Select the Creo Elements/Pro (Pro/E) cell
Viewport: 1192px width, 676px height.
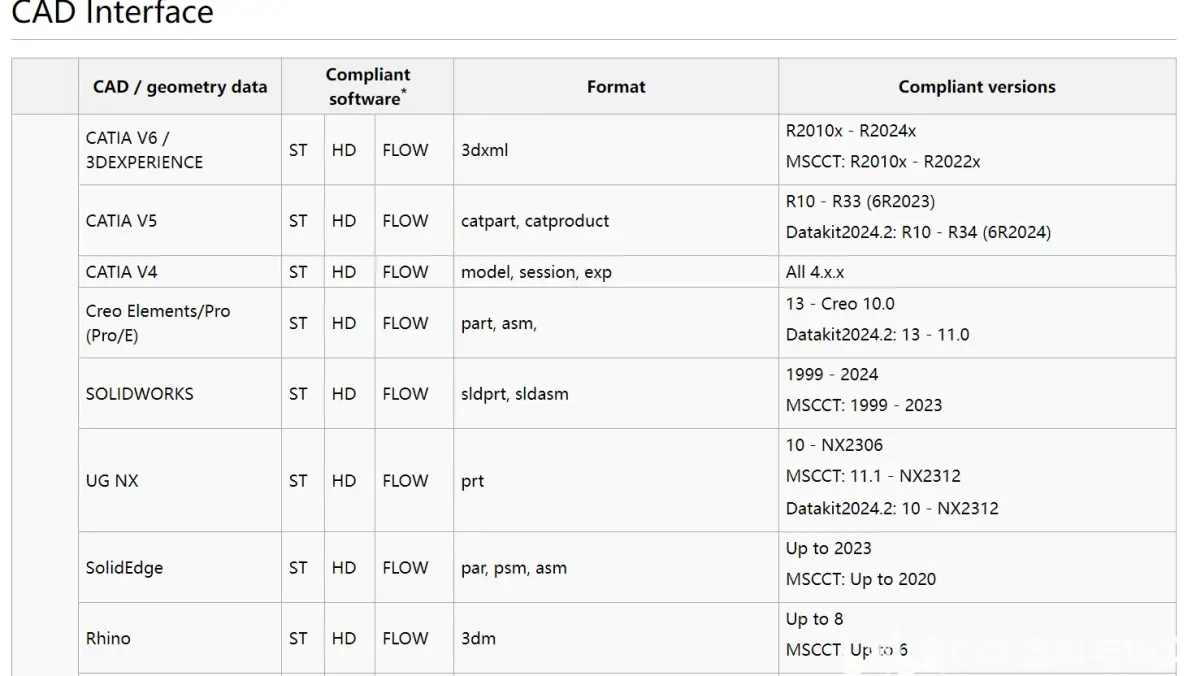[180, 323]
